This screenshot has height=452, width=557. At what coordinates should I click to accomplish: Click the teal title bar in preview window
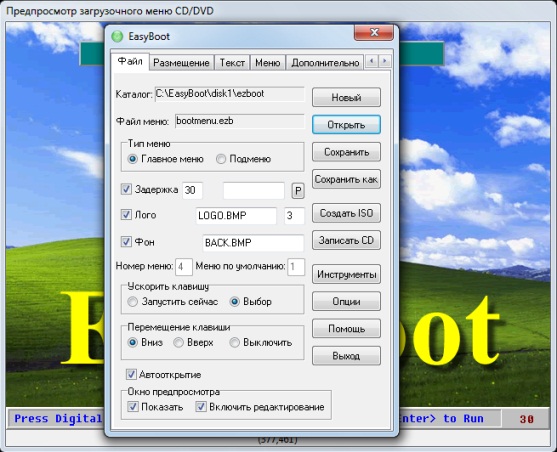[421, 53]
